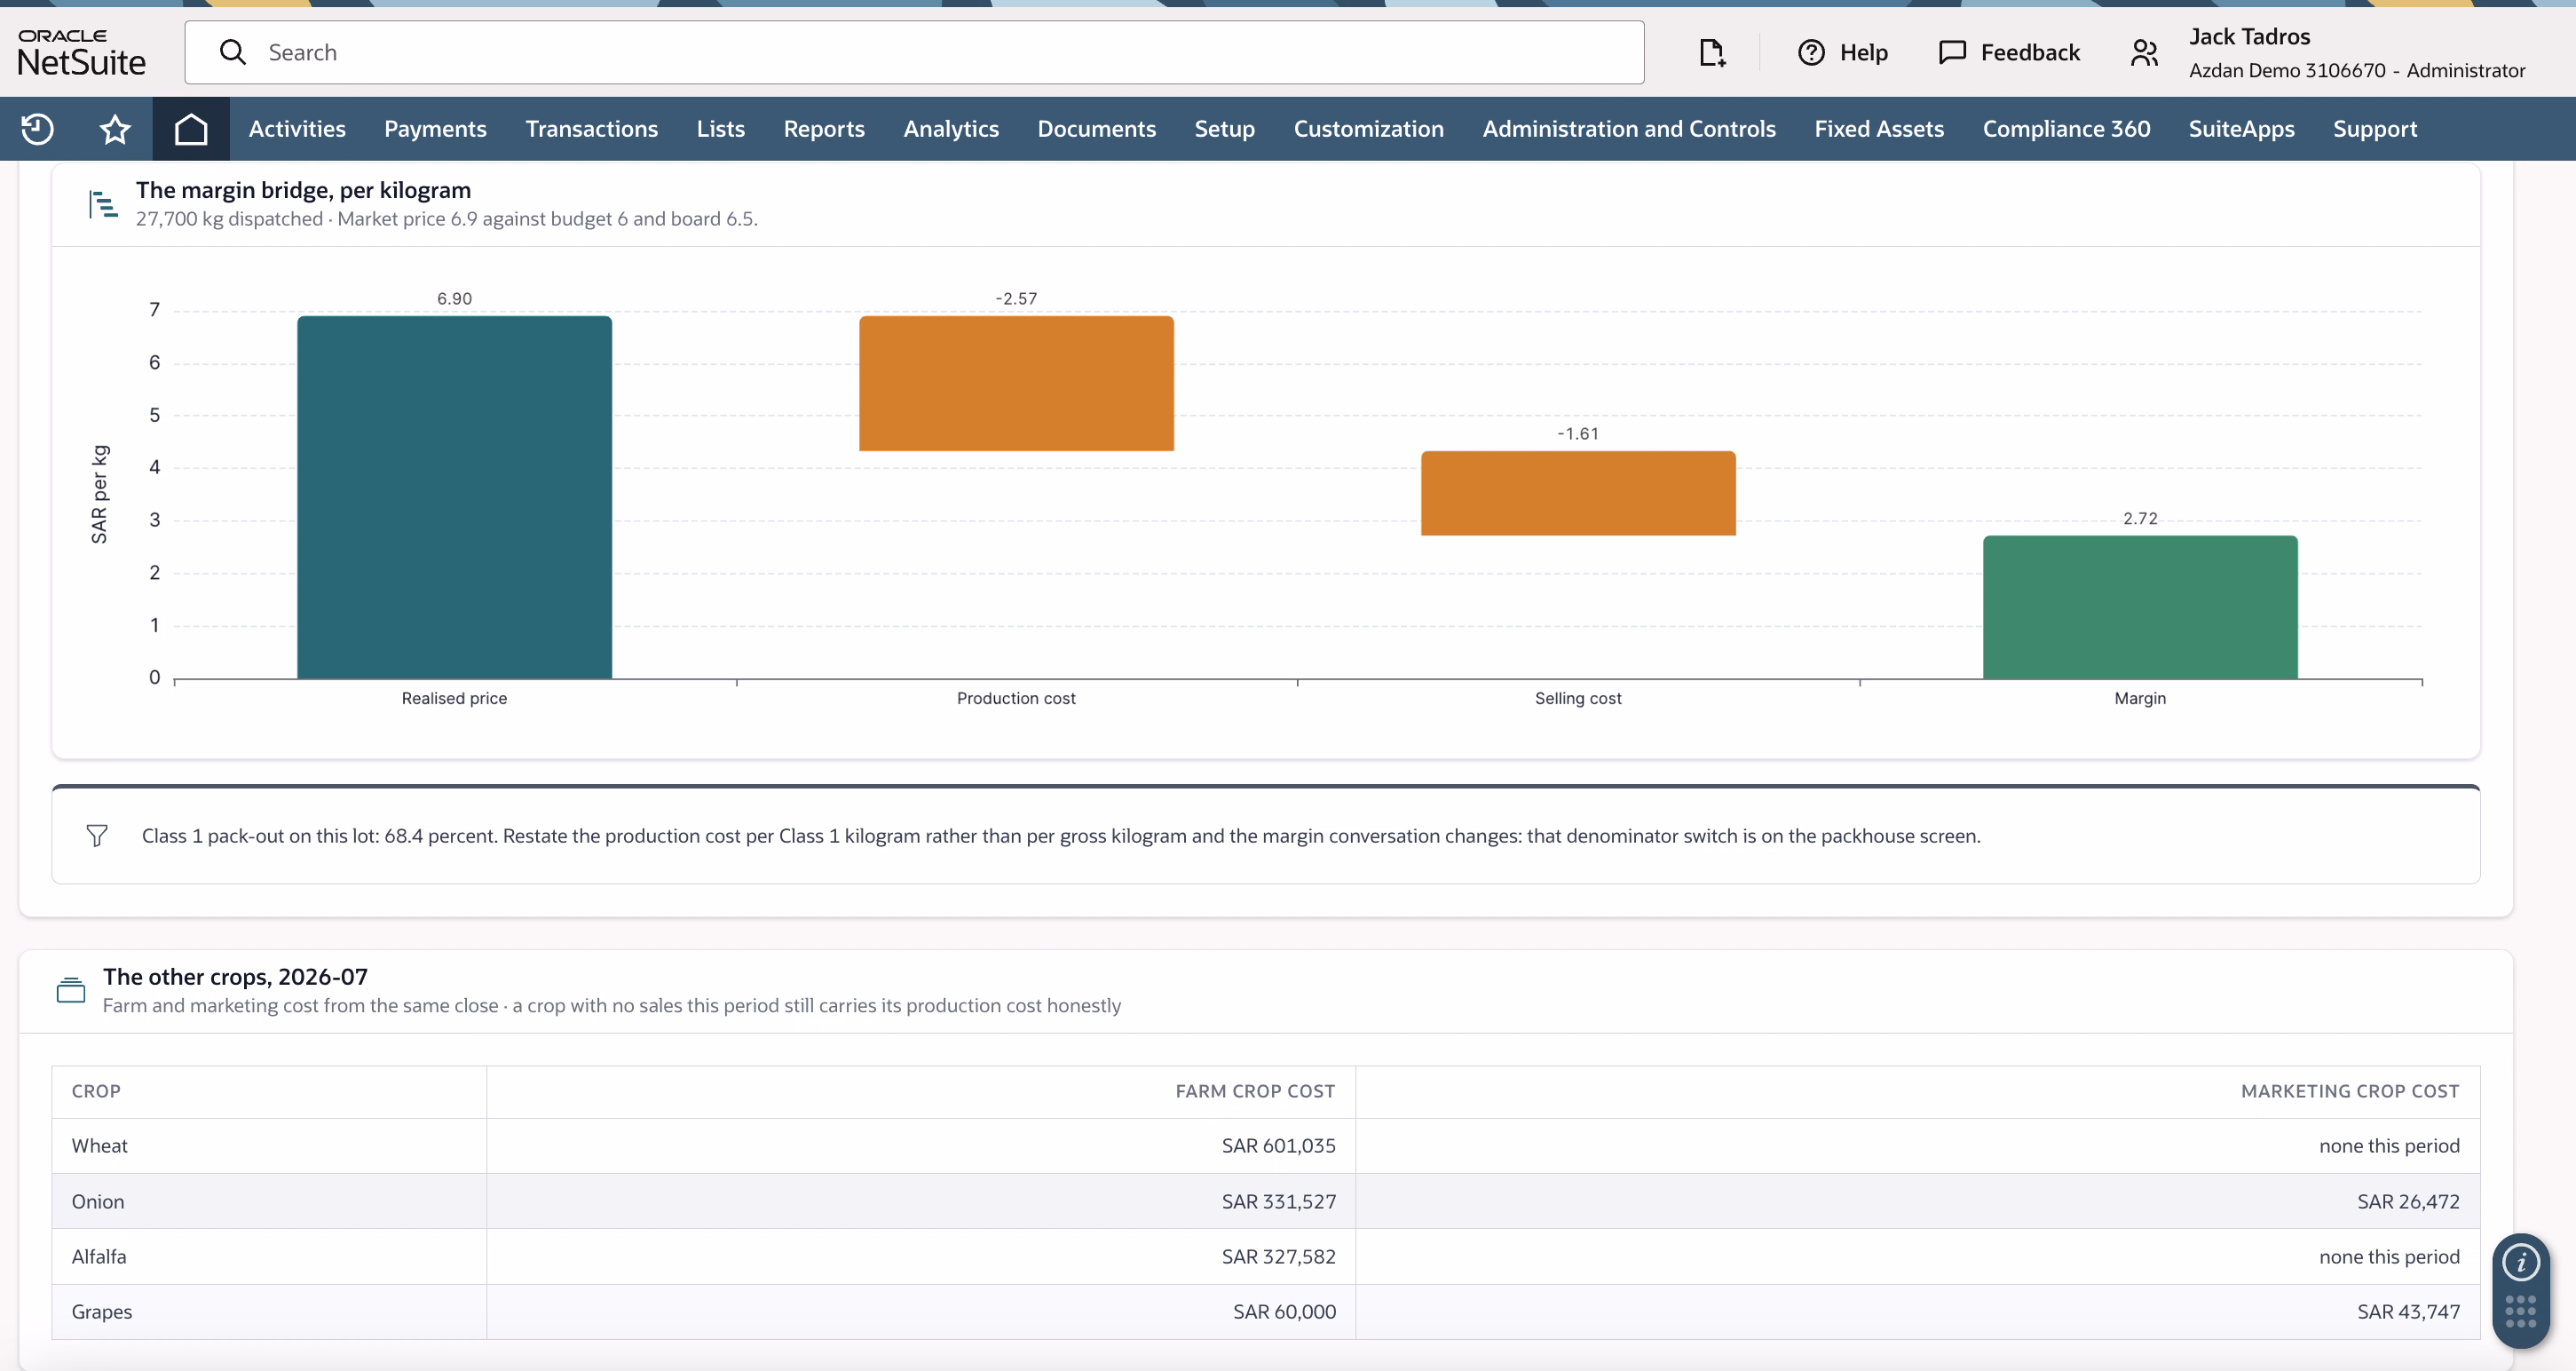This screenshot has width=2576, height=1371.
Task: Click the -2.57 bar value label
Action: tap(1016, 299)
